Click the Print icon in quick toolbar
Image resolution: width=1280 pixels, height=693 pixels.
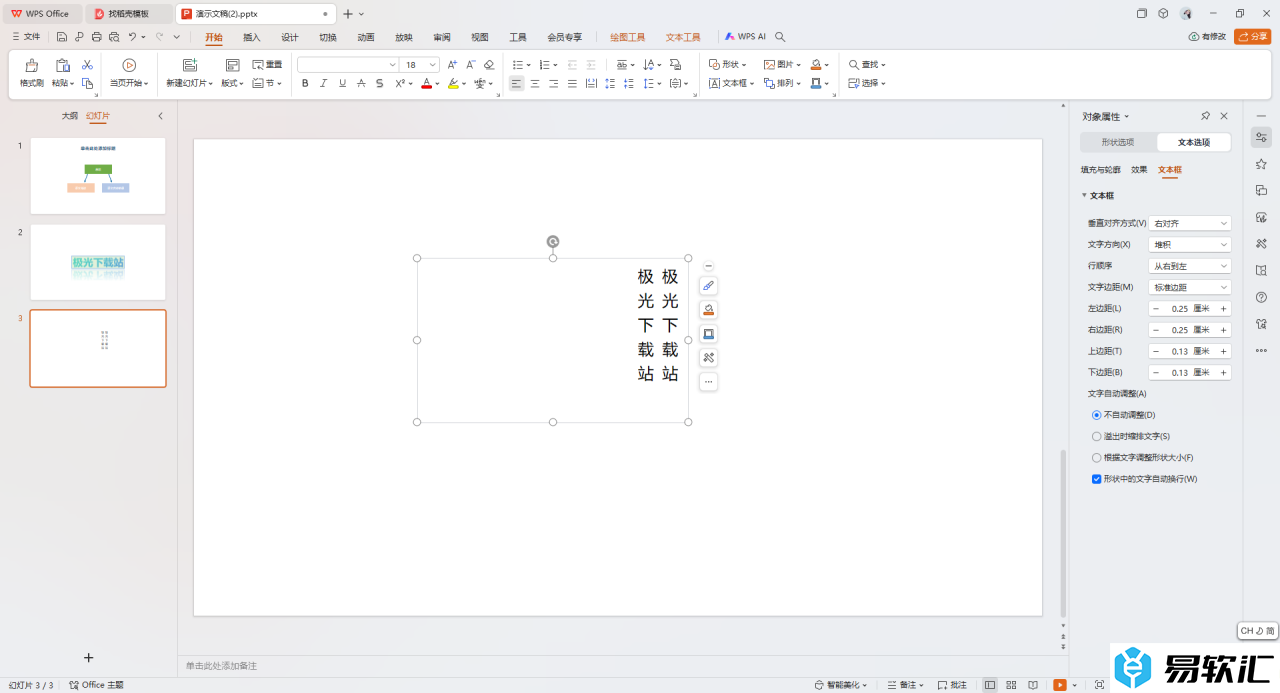click(96, 37)
